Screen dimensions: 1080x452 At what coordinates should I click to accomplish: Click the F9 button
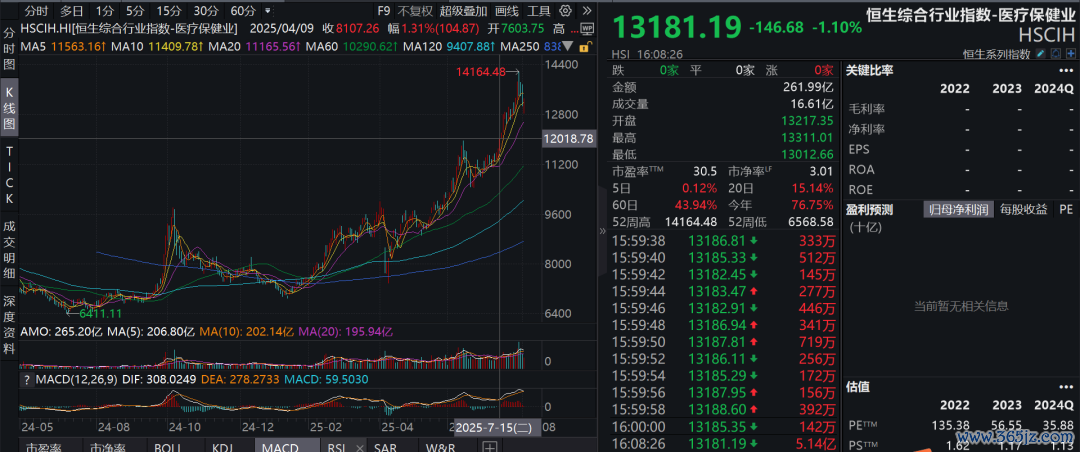[x=384, y=11]
